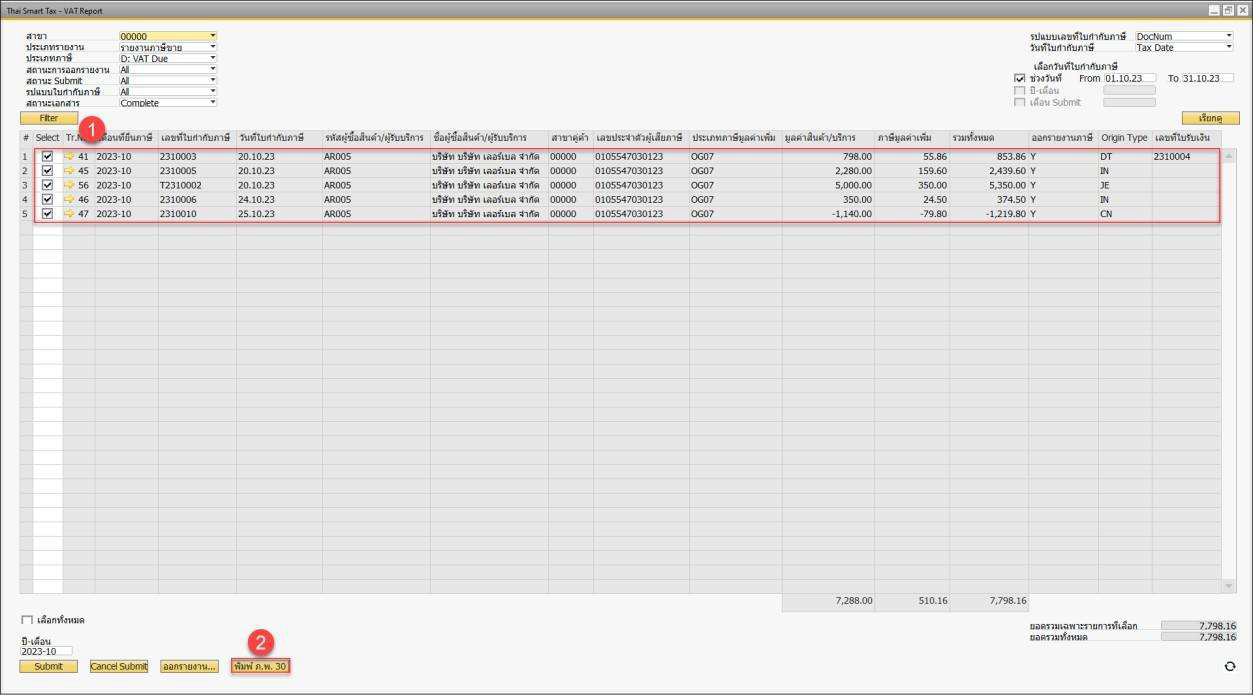Click the เรียกดู browse button
1253x695 pixels.
[x=1210, y=118]
